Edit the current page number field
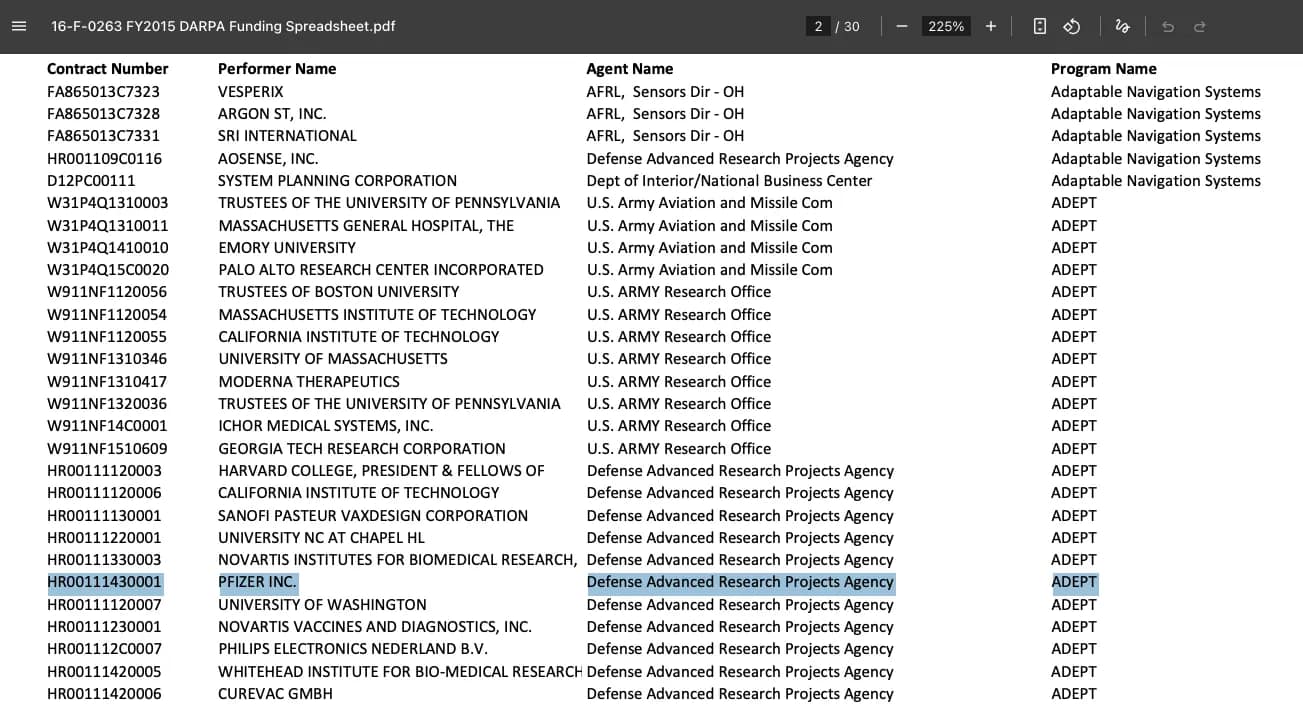Image resolution: width=1303 pixels, height=706 pixels. pos(818,26)
